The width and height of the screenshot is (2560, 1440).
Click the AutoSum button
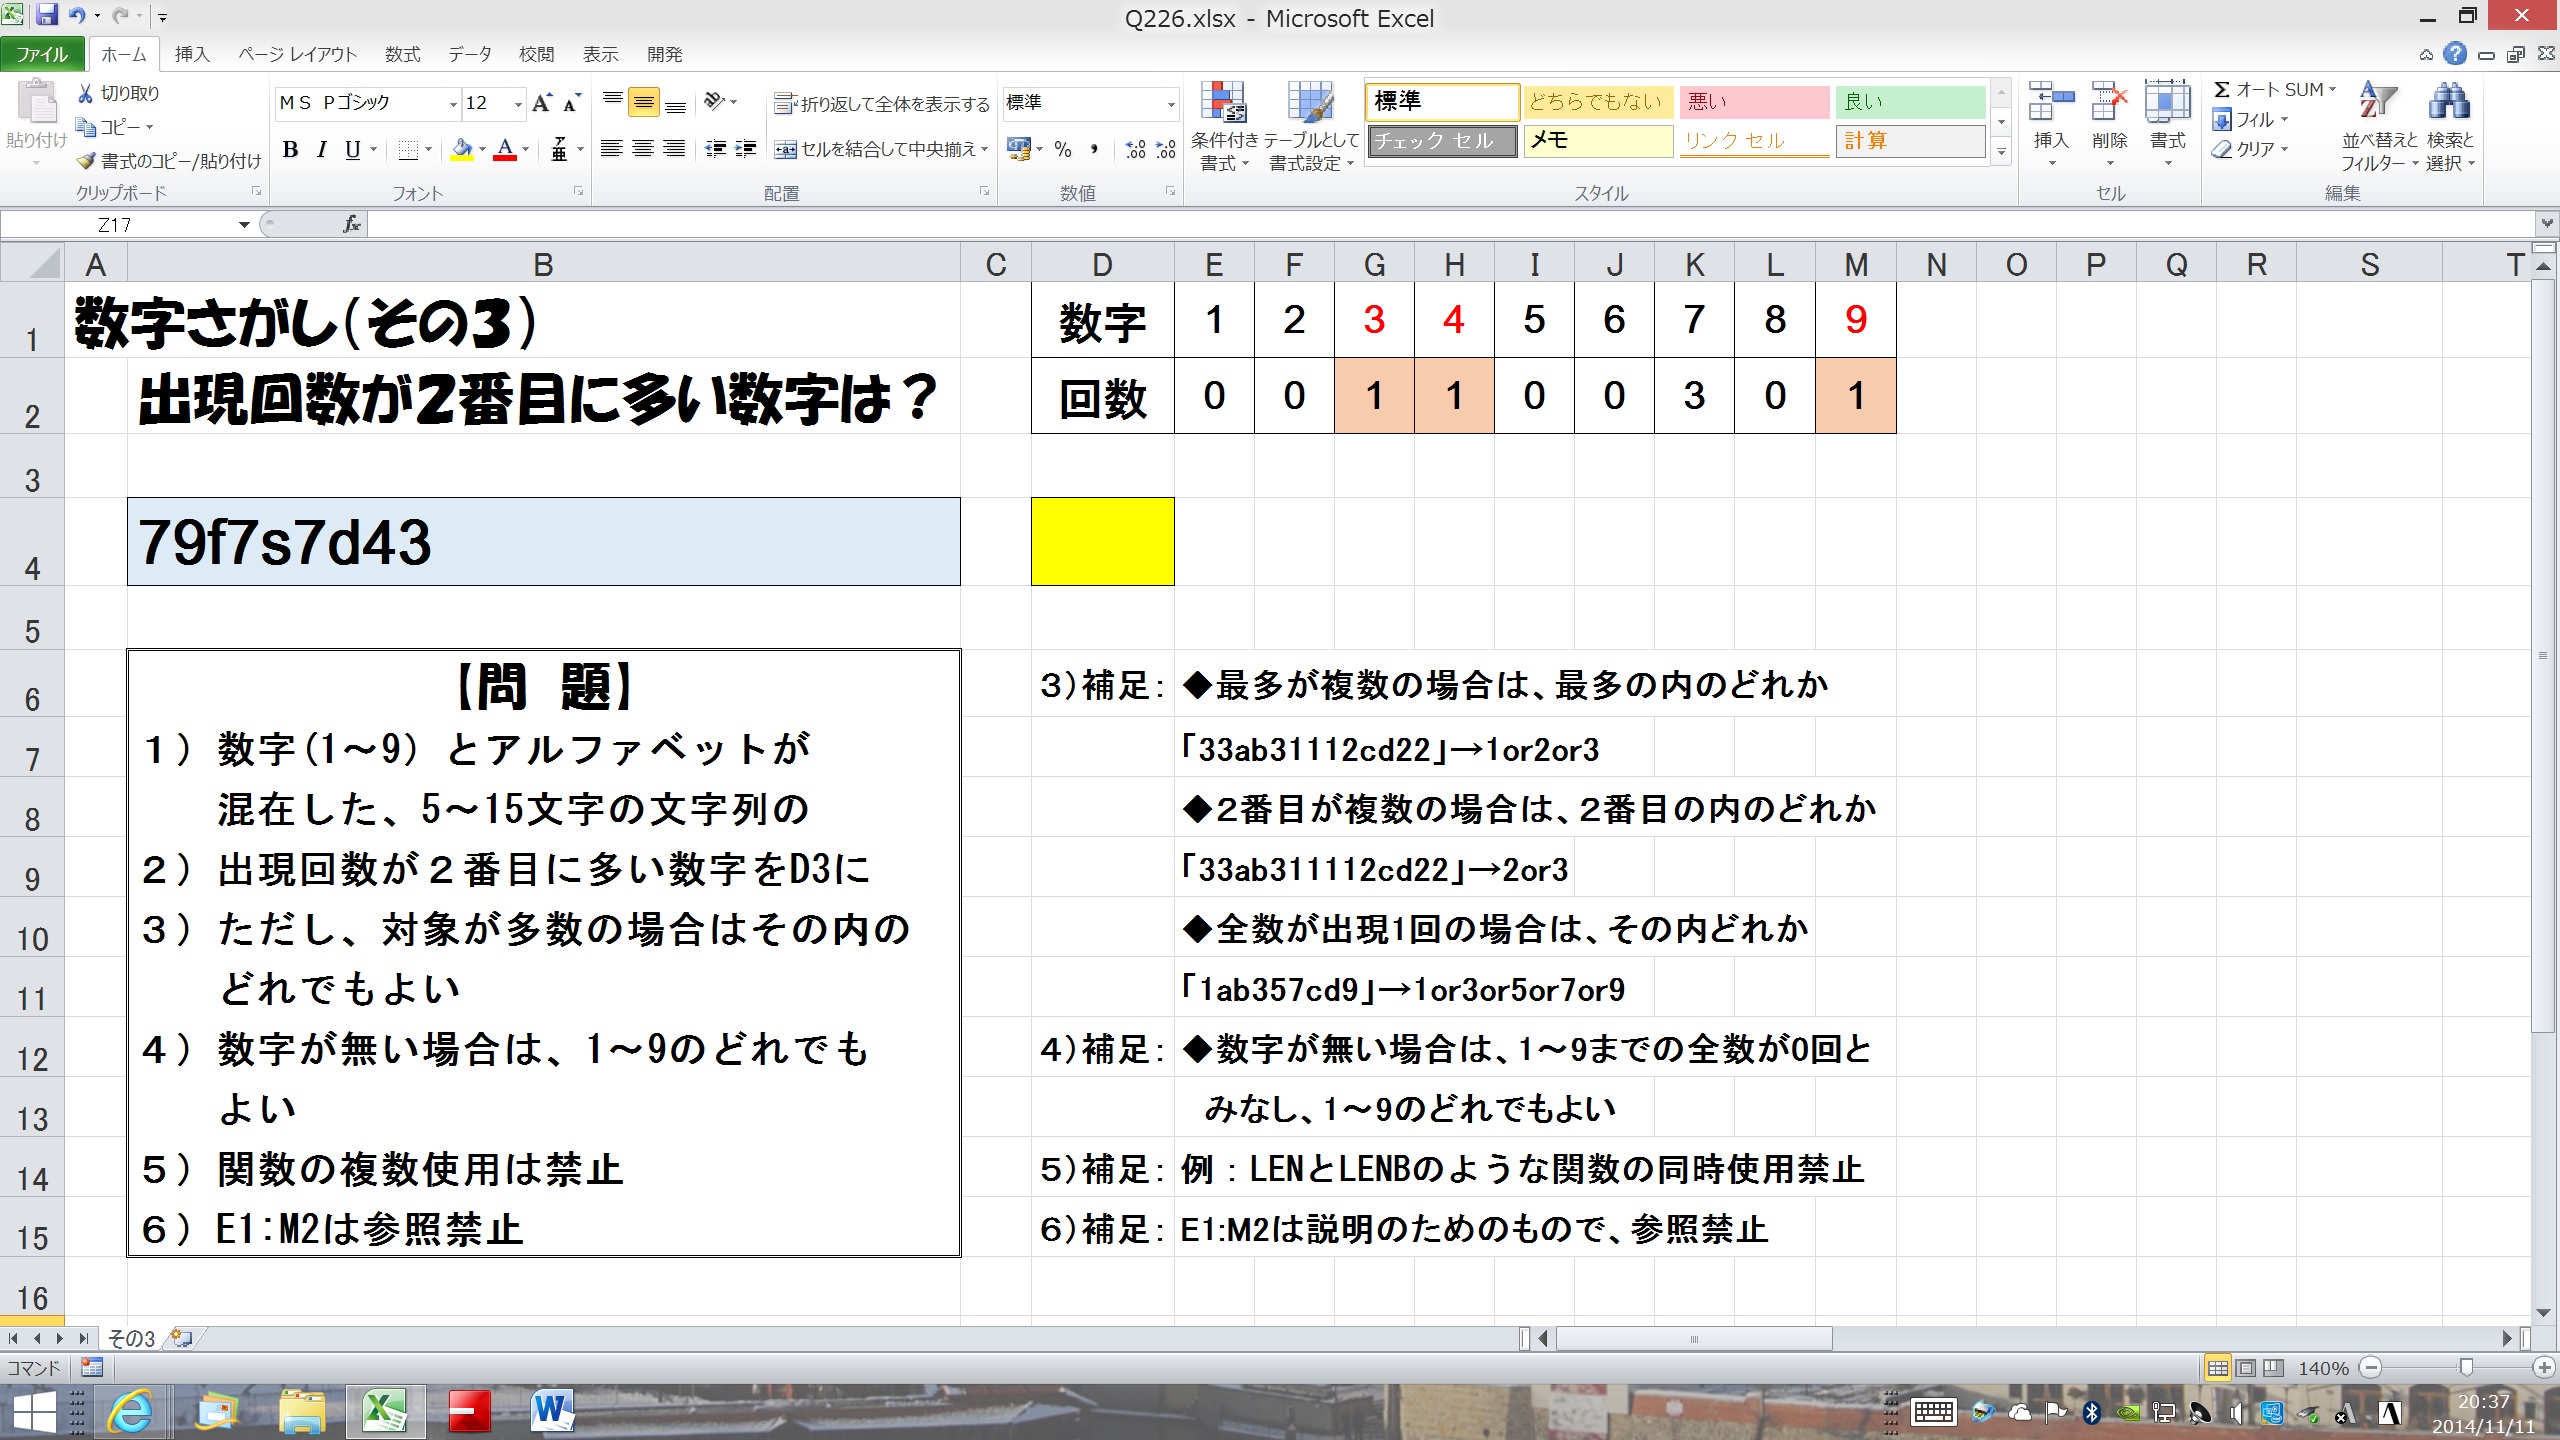pos(2267,90)
